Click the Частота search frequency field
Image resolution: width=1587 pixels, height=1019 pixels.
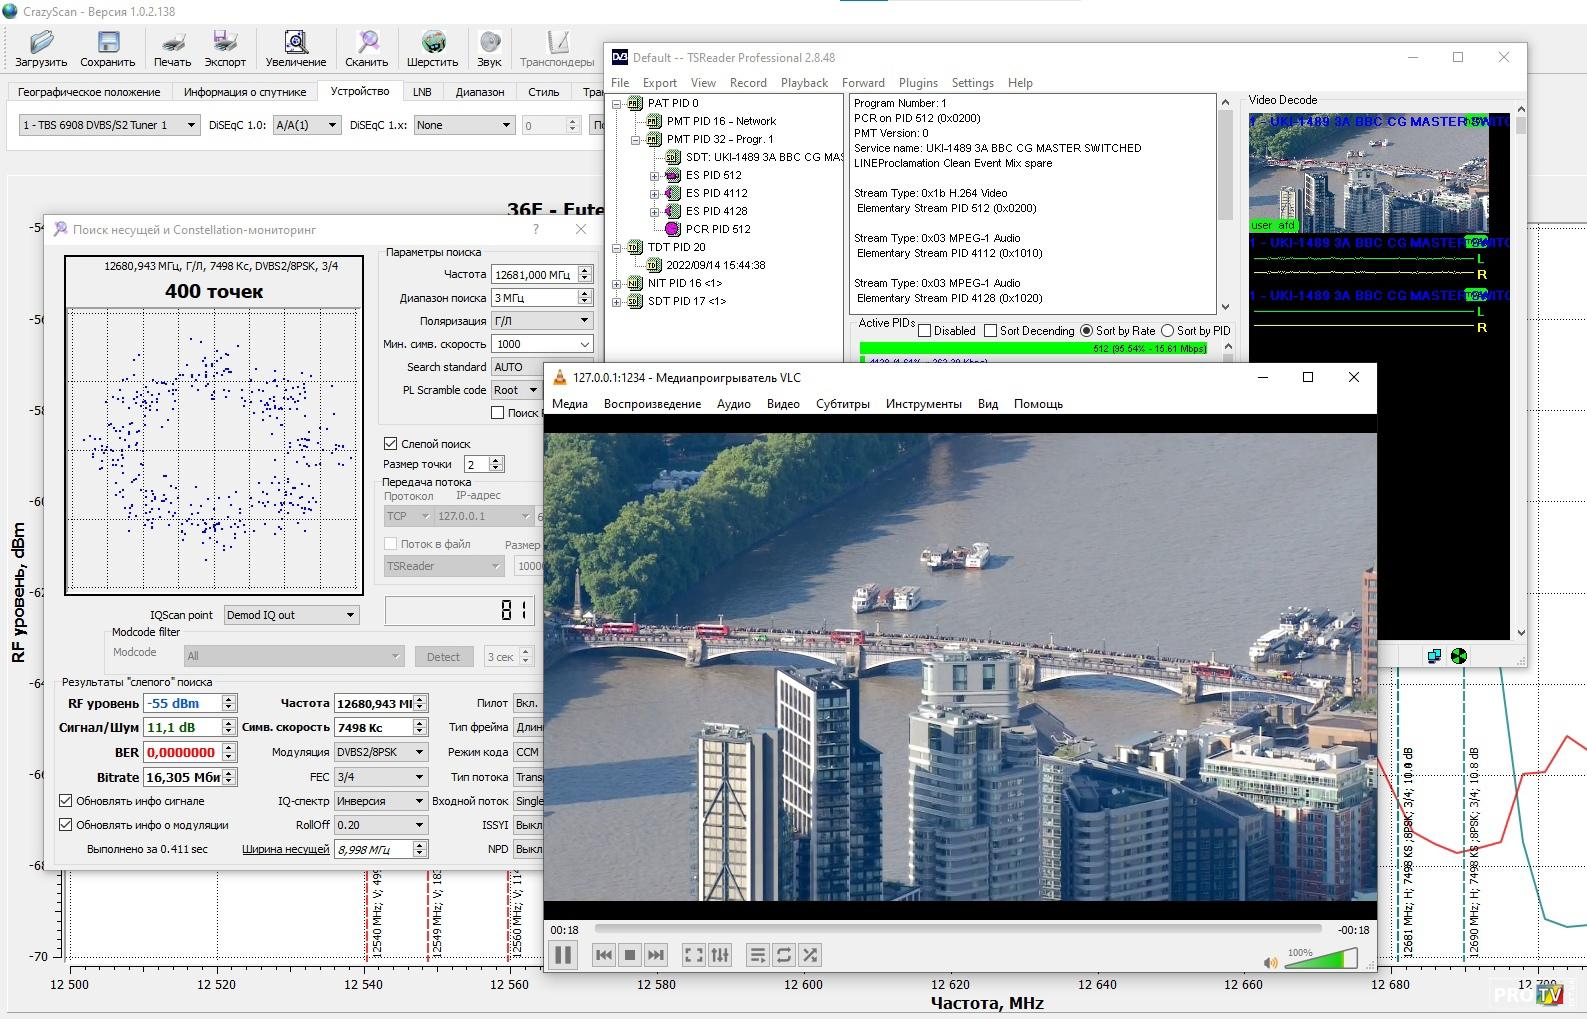point(533,274)
